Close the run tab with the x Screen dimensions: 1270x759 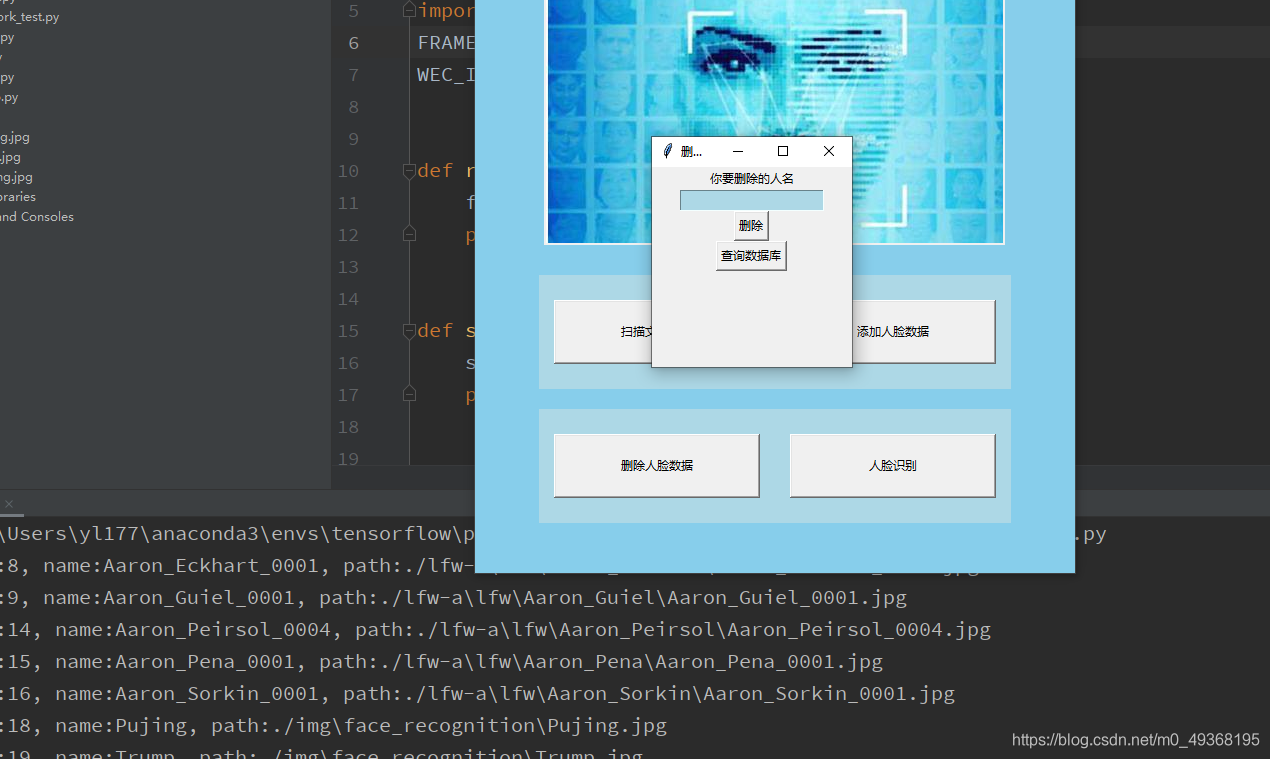coord(8,504)
